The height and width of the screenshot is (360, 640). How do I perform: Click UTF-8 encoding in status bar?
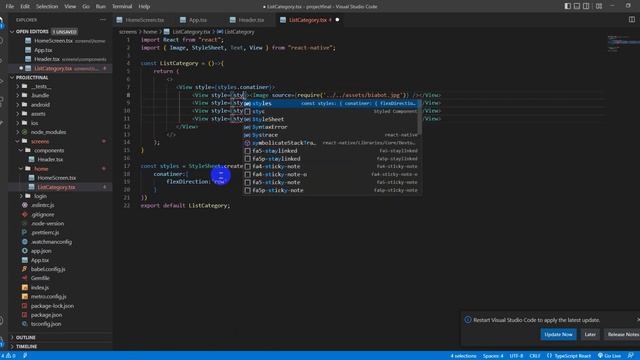pyautogui.click(x=516, y=356)
